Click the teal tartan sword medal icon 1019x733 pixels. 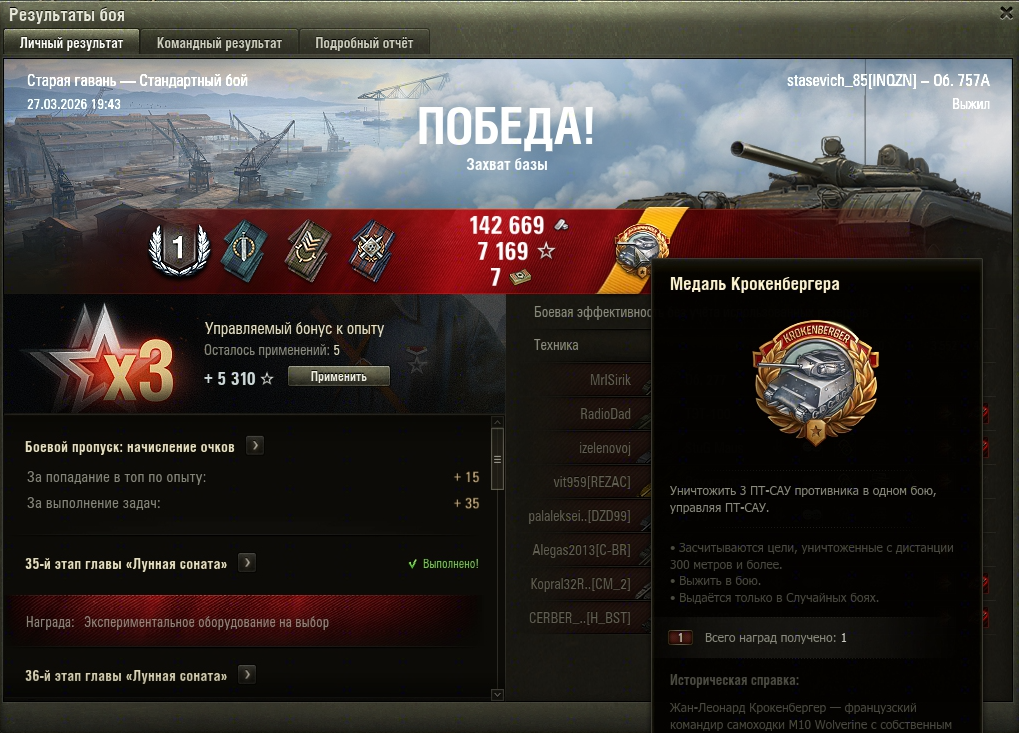click(x=244, y=251)
